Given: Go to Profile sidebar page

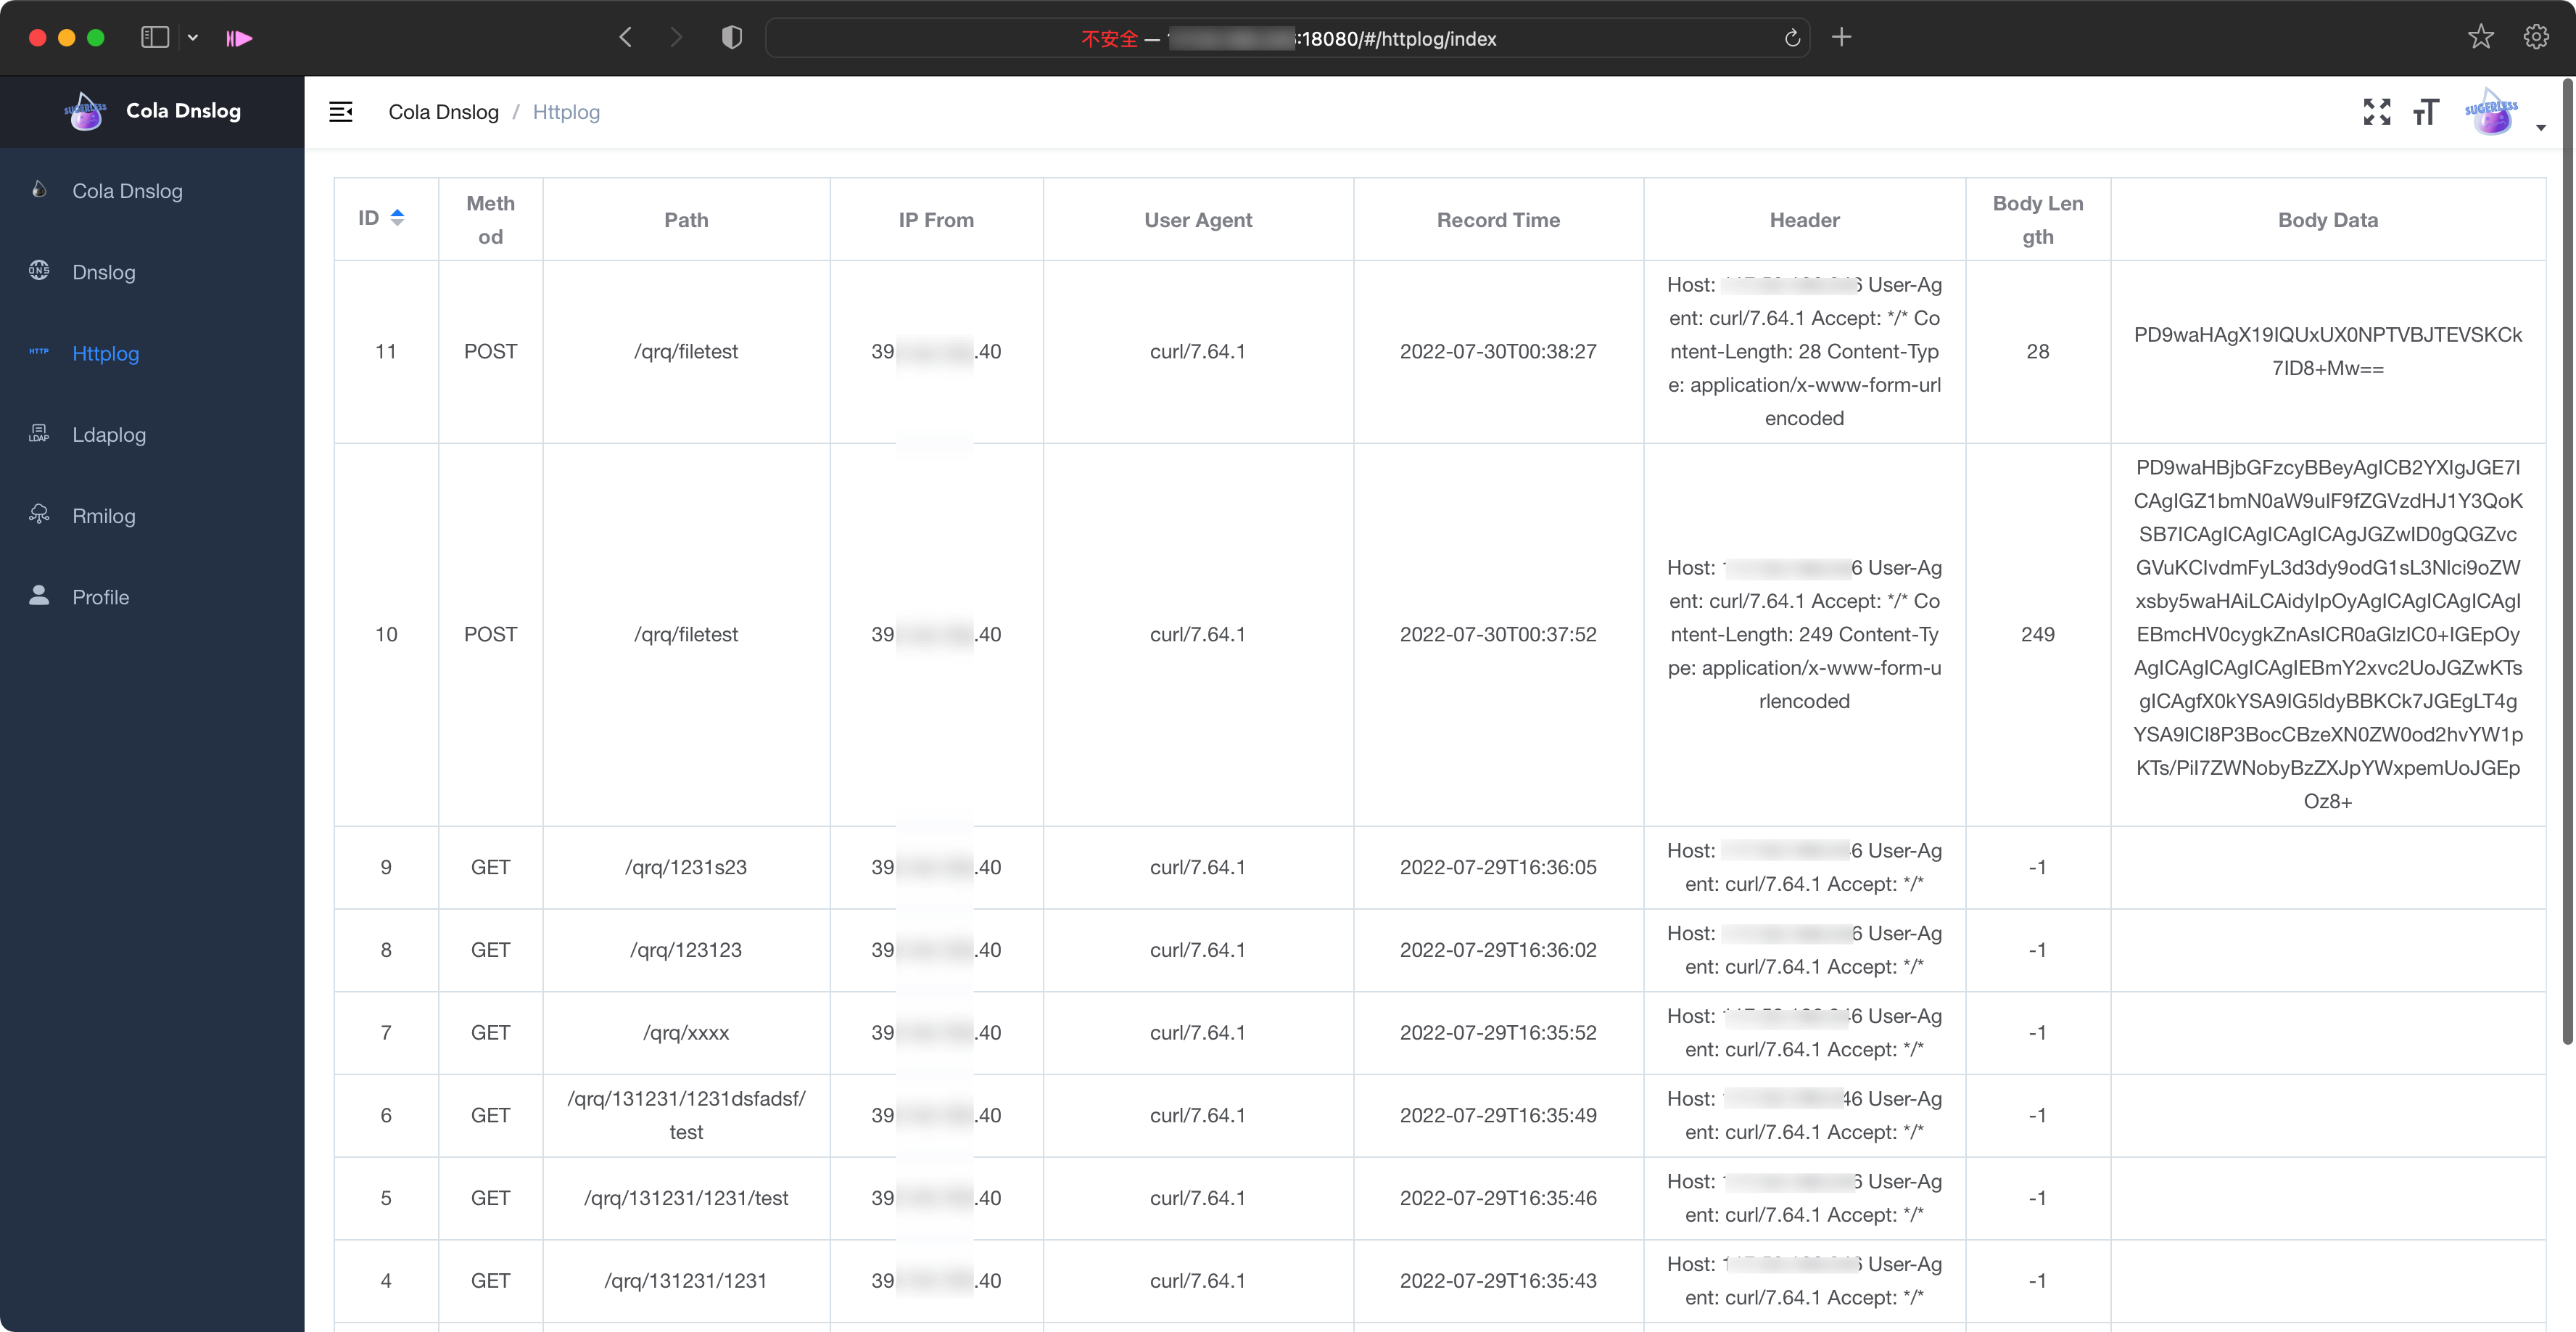Looking at the screenshot, I should click(100, 597).
